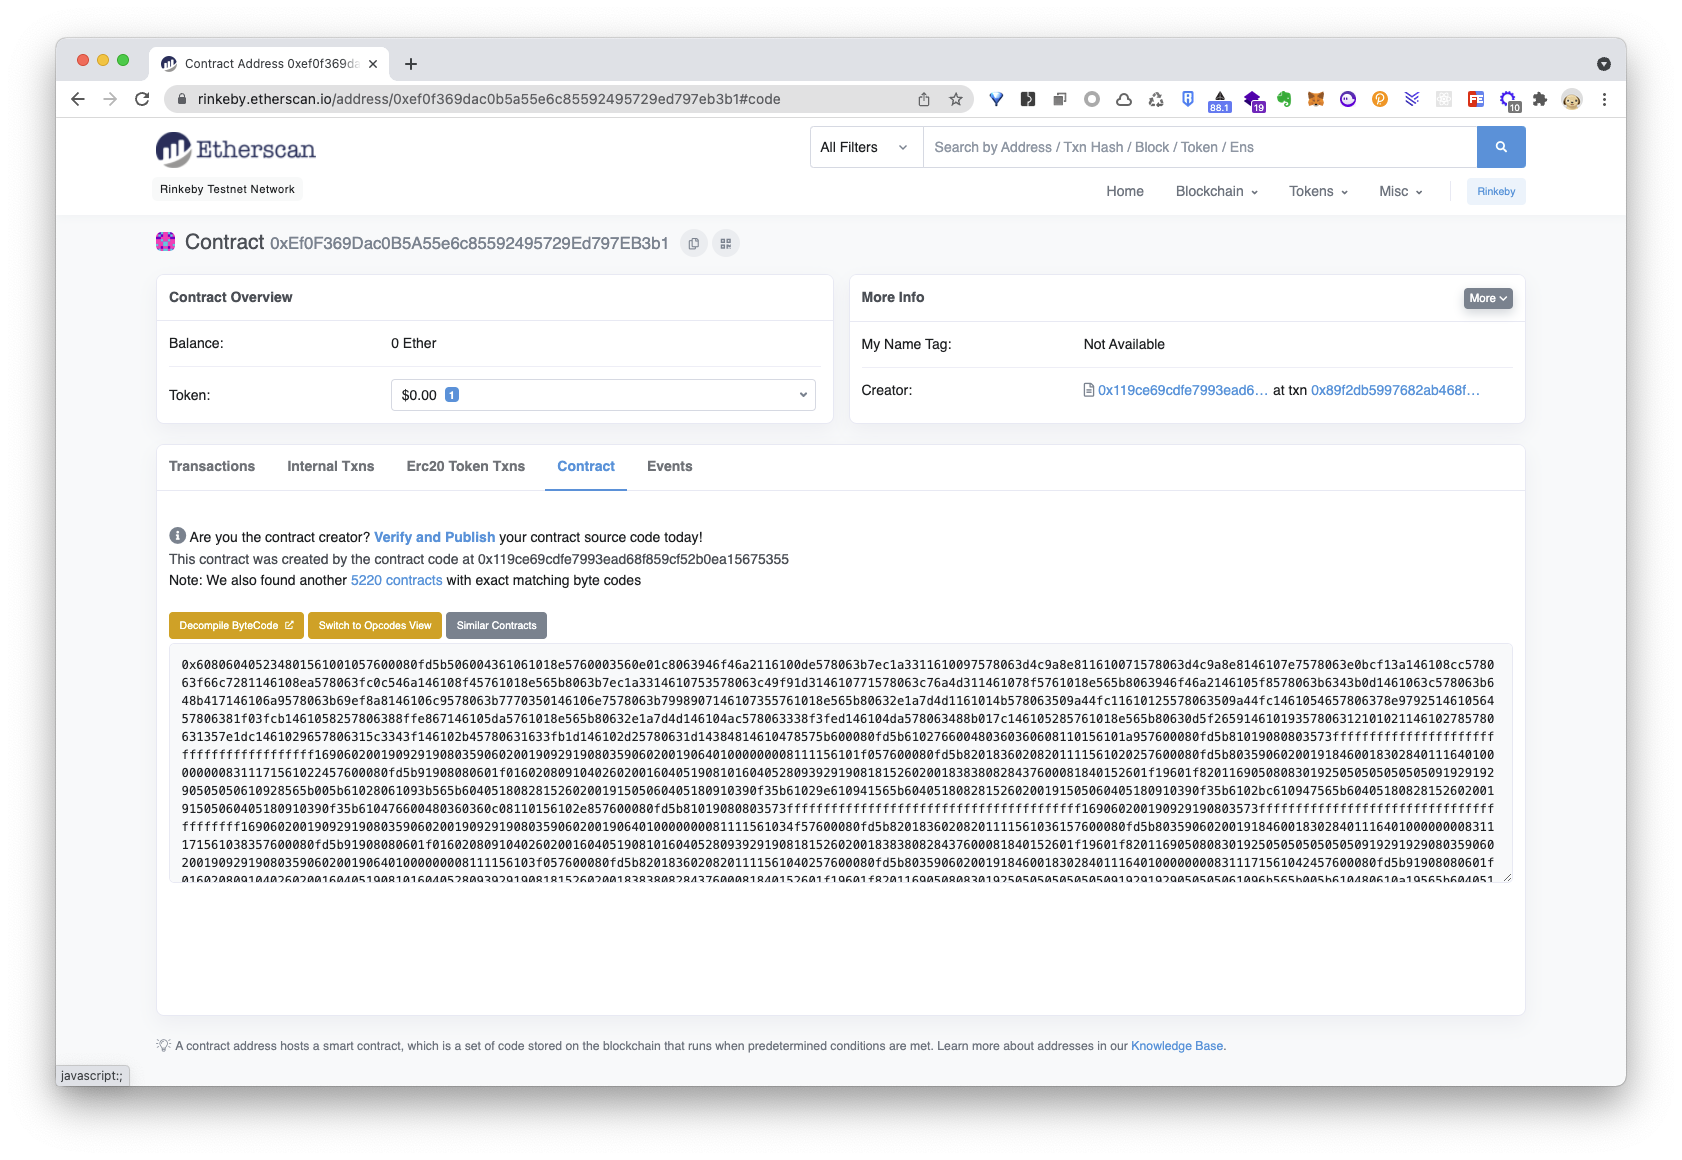Open the More dropdown in More Info
Image resolution: width=1682 pixels, height=1160 pixels.
click(1487, 298)
